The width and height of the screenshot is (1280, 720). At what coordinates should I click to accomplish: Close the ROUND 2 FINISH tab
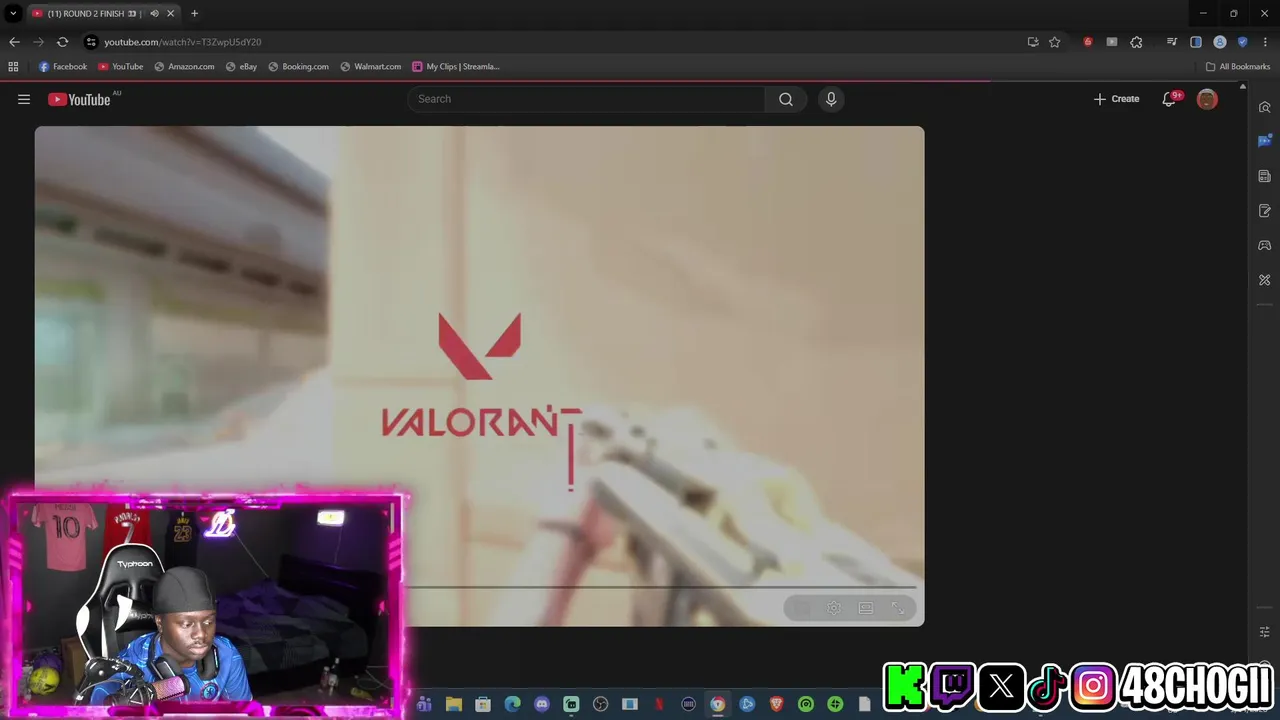170,13
